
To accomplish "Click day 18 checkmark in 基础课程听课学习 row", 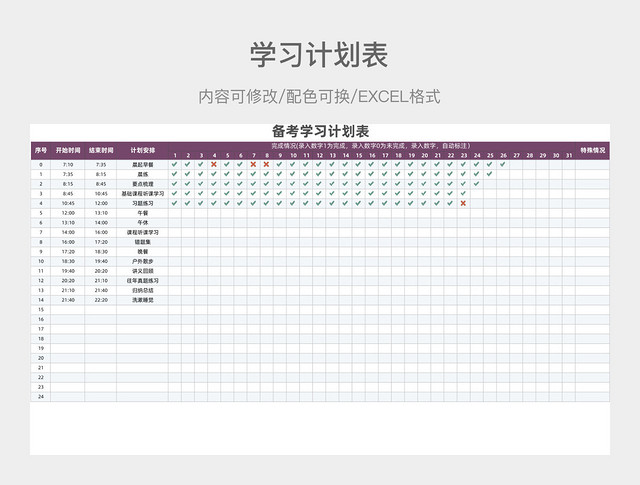I will click(x=398, y=193).
